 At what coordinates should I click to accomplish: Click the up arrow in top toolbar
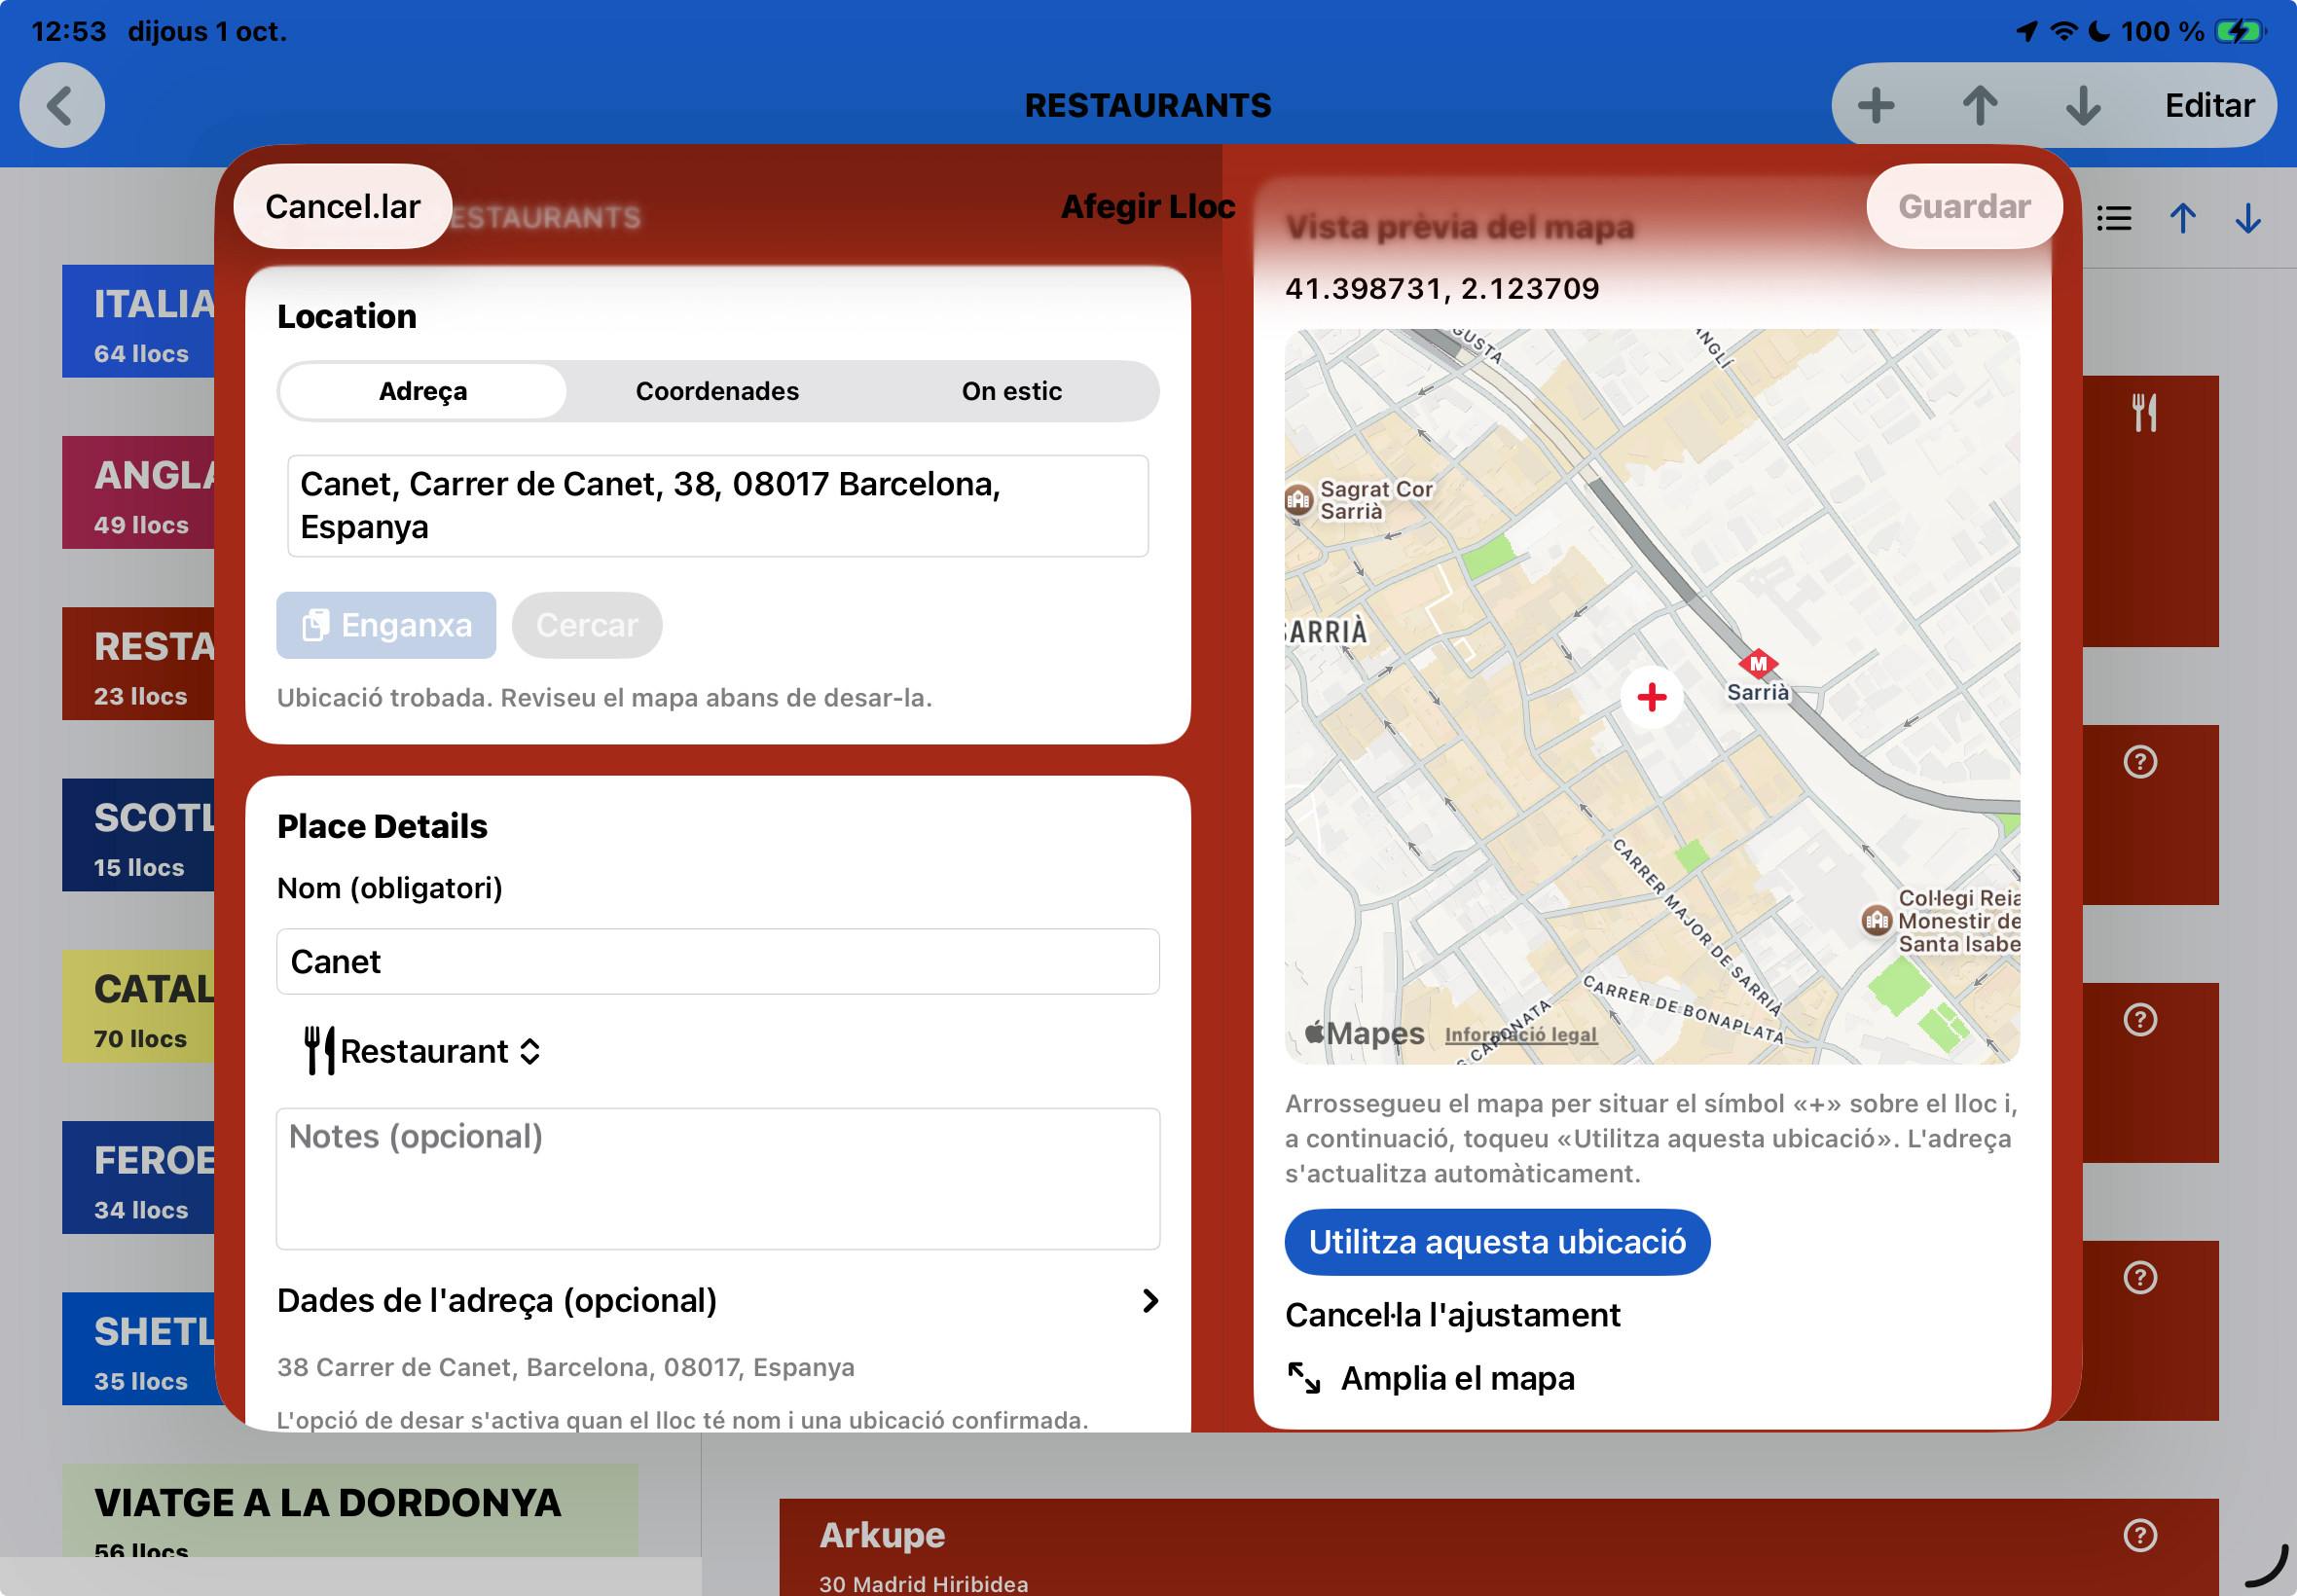1980,105
